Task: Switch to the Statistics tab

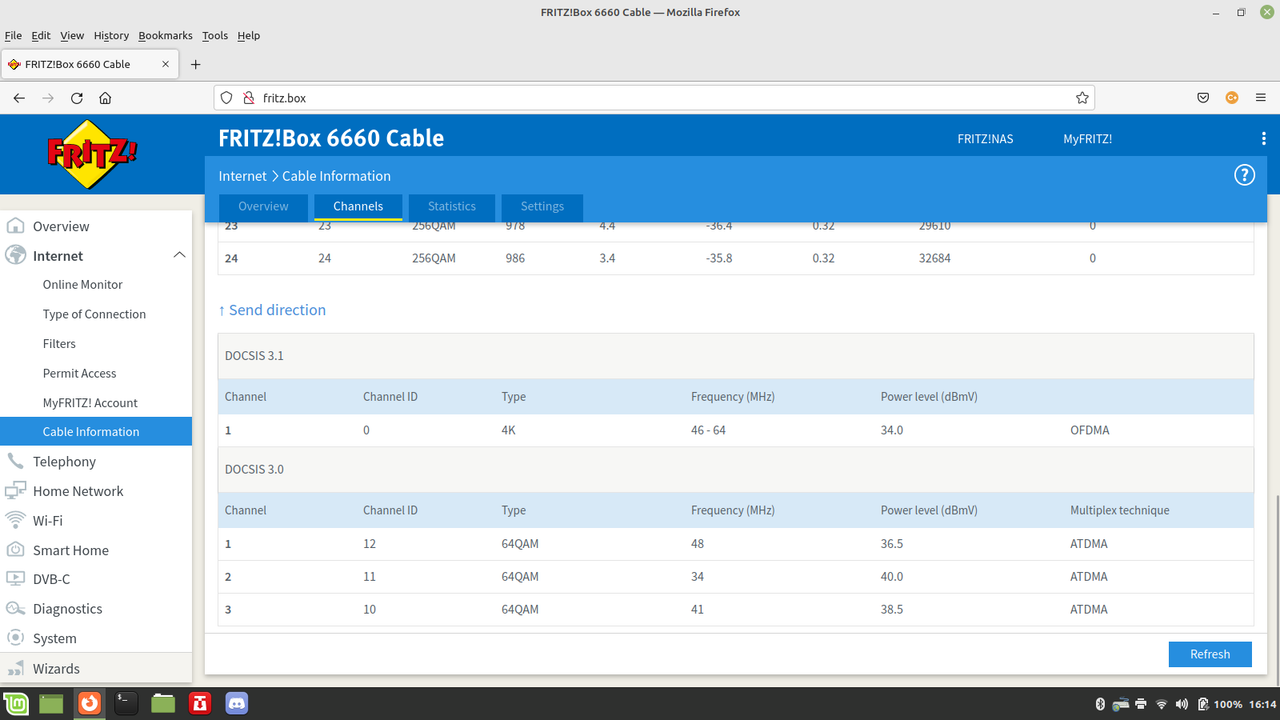Action: 452,206
